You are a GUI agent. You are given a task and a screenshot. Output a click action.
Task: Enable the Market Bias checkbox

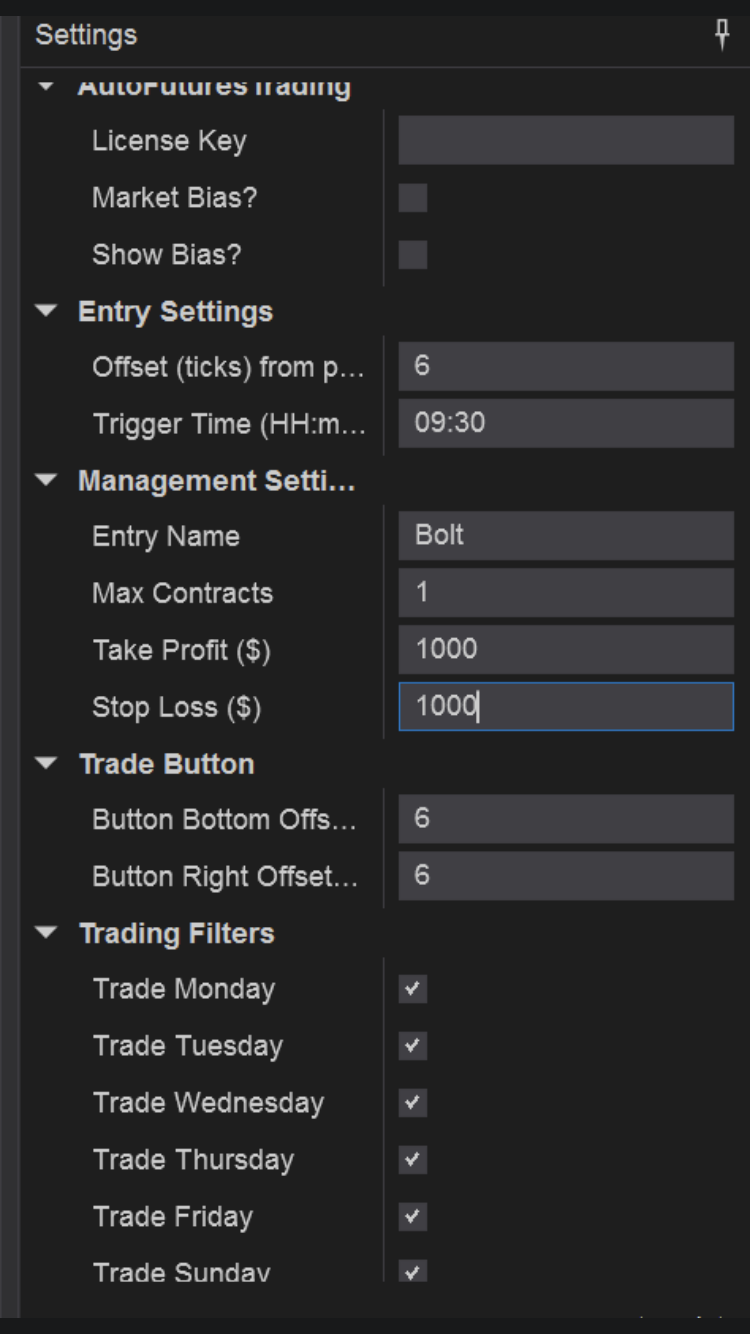[413, 198]
